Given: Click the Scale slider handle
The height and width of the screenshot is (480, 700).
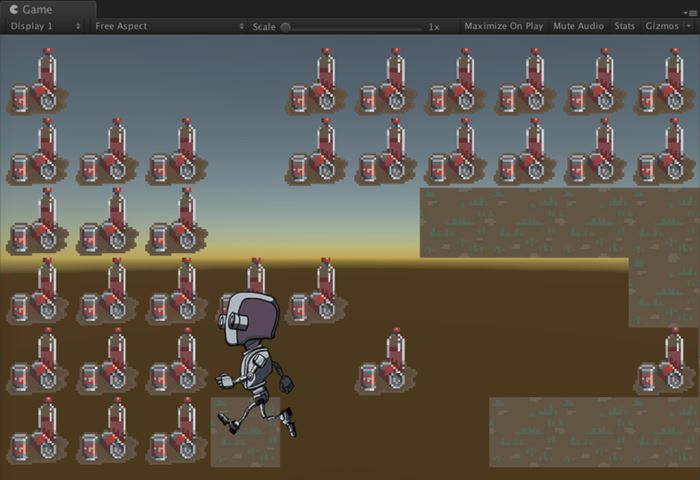Looking at the screenshot, I should point(286,27).
